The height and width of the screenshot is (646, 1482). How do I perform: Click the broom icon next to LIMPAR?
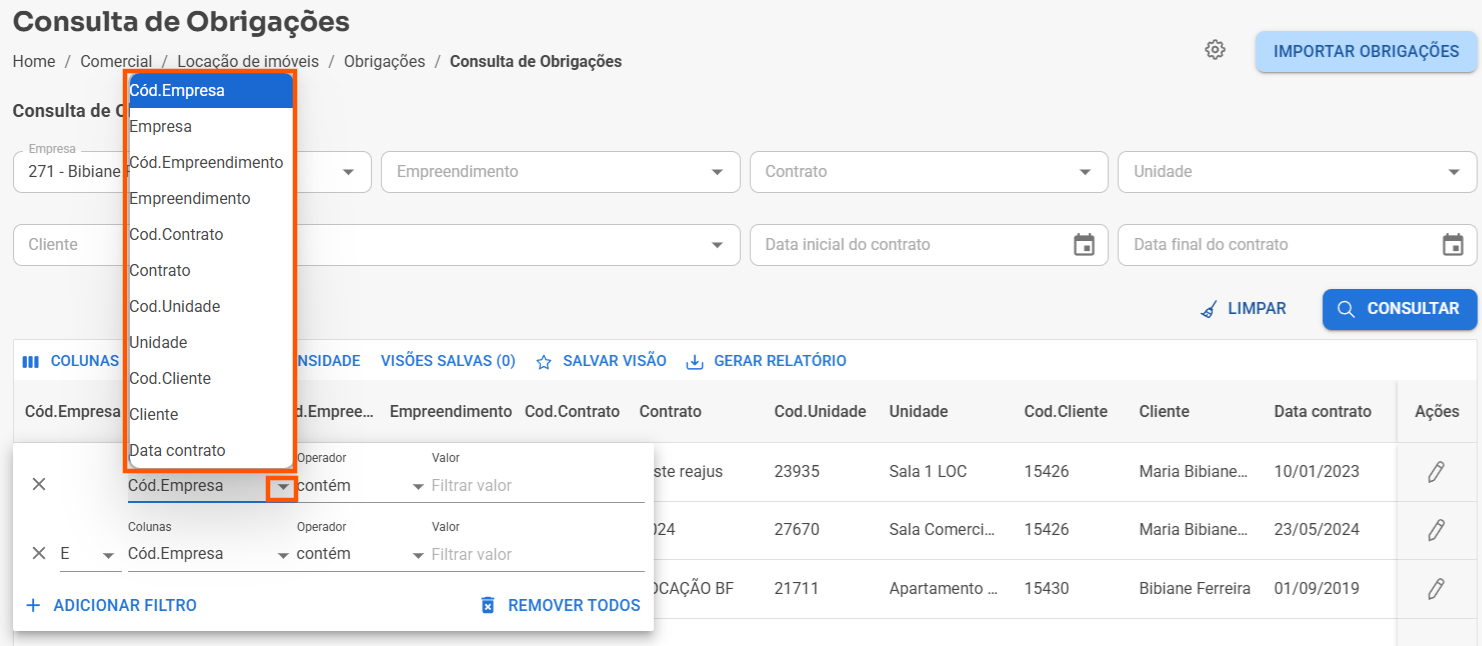coord(1209,309)
